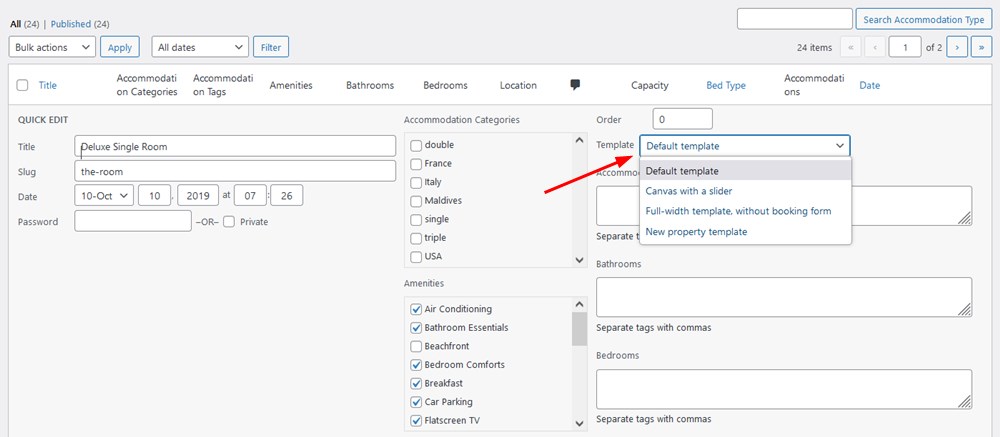Click the Bedrooms tags text area
The image size is (1000, 437).
[784, 389]
